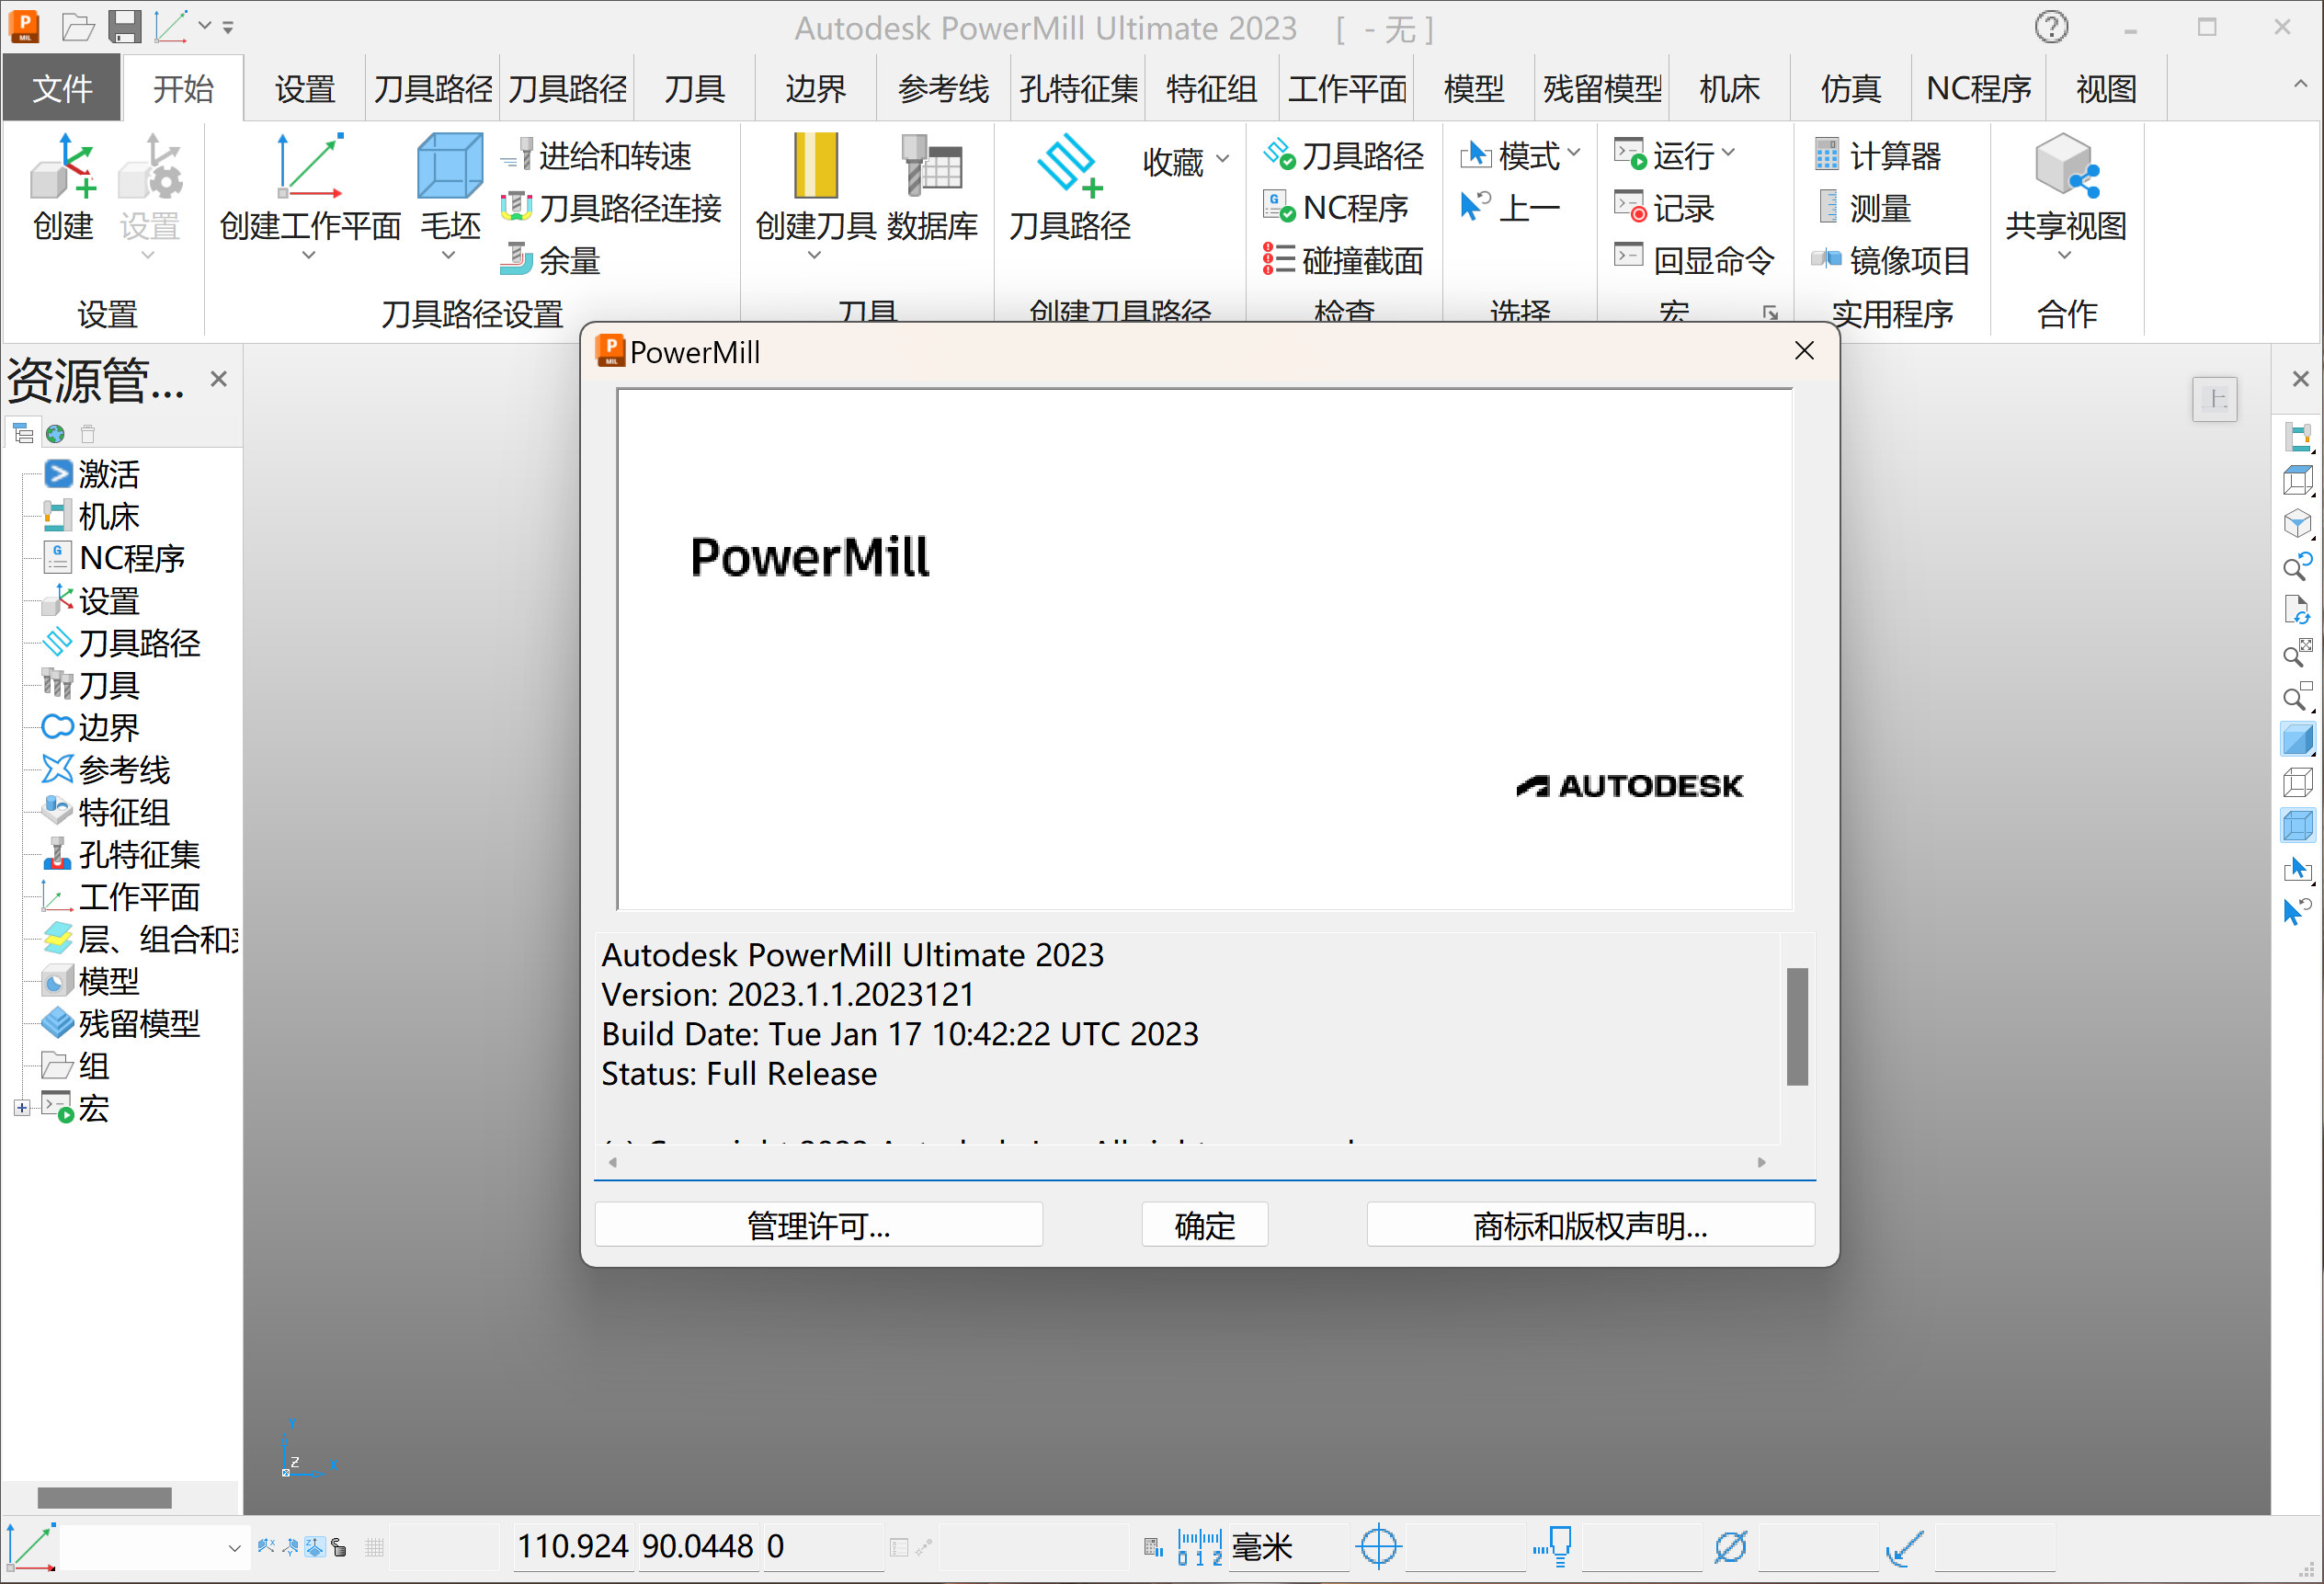Click the Manage License (管理许可...) button
2324x1584 pixels.
[818, 1225]
